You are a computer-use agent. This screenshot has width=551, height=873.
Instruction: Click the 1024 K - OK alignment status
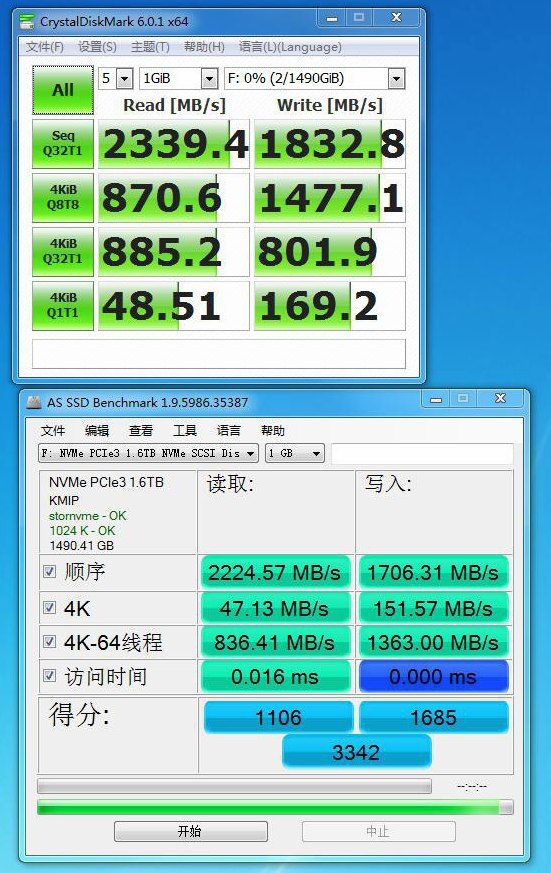point(82,531)
